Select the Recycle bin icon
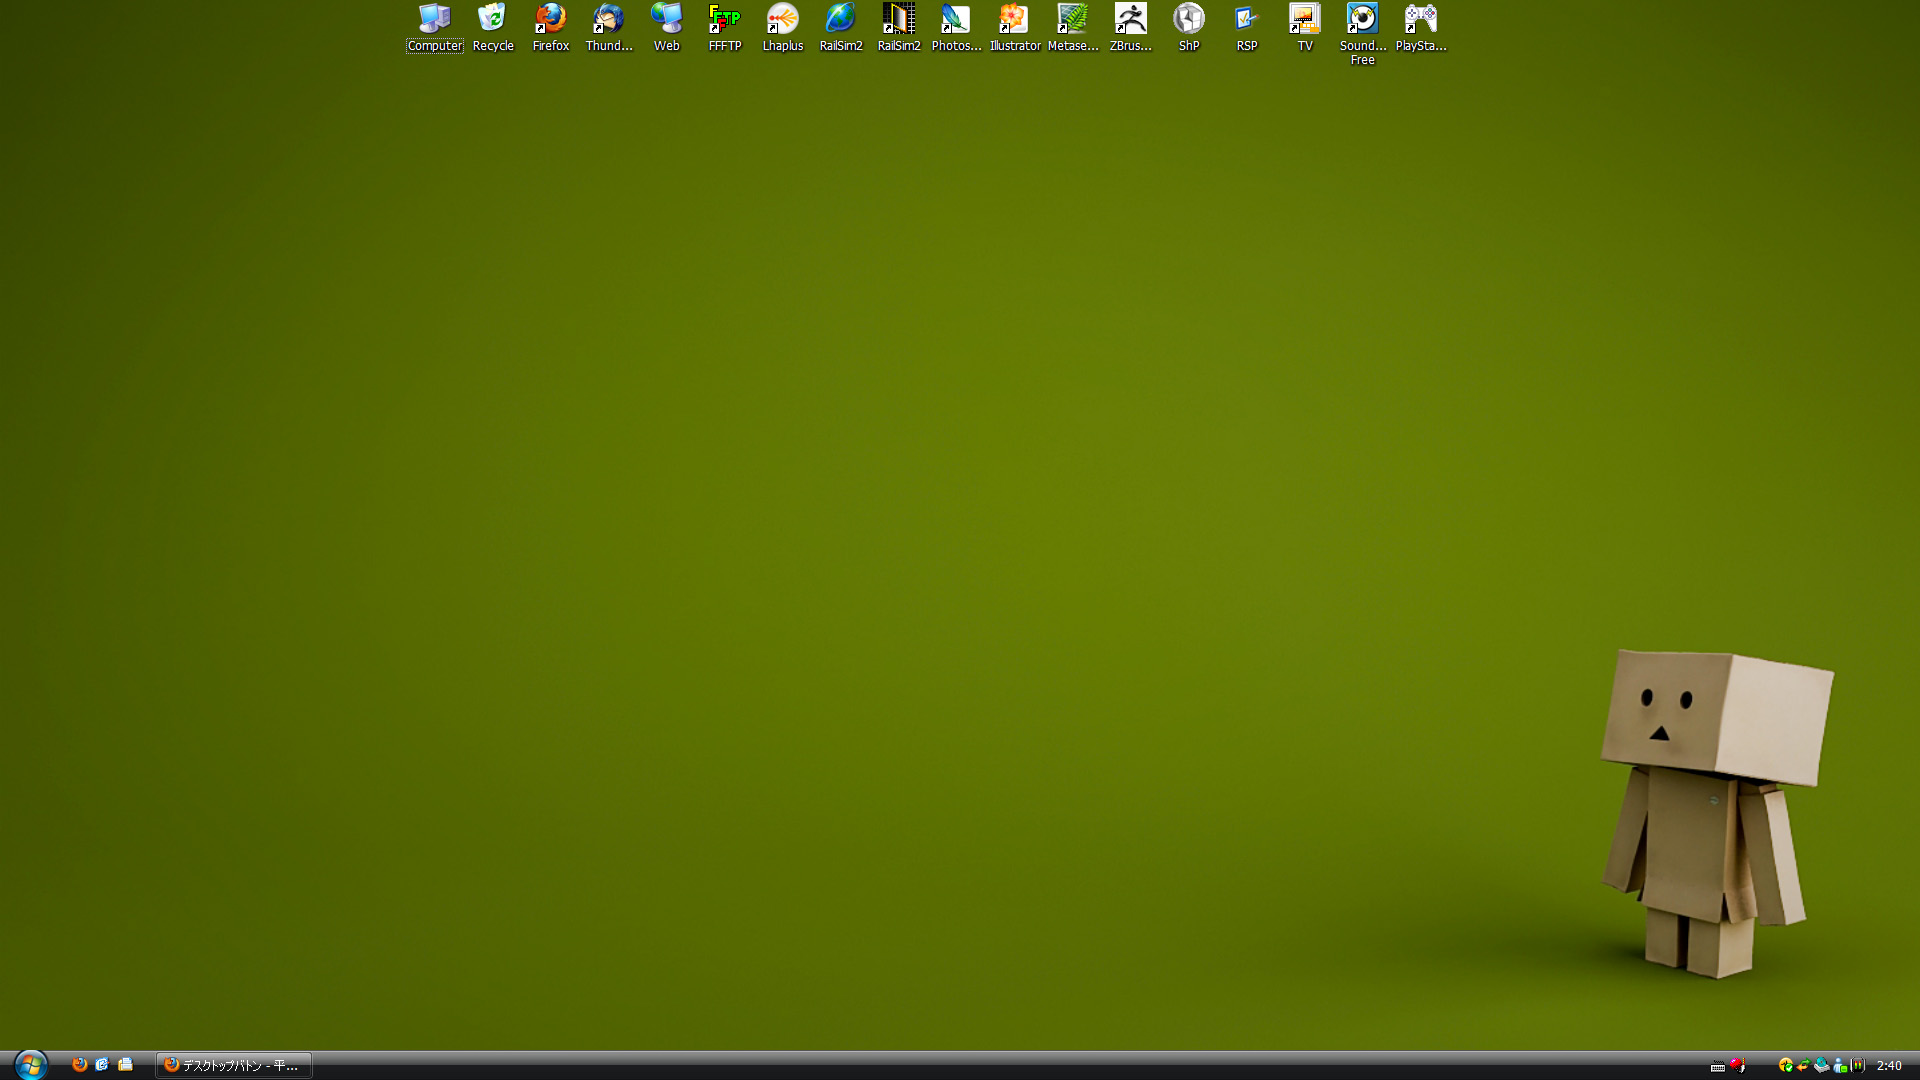The width and height of the screenshot is (1920, 1080). pyautogui.click(x=492, y=19)
